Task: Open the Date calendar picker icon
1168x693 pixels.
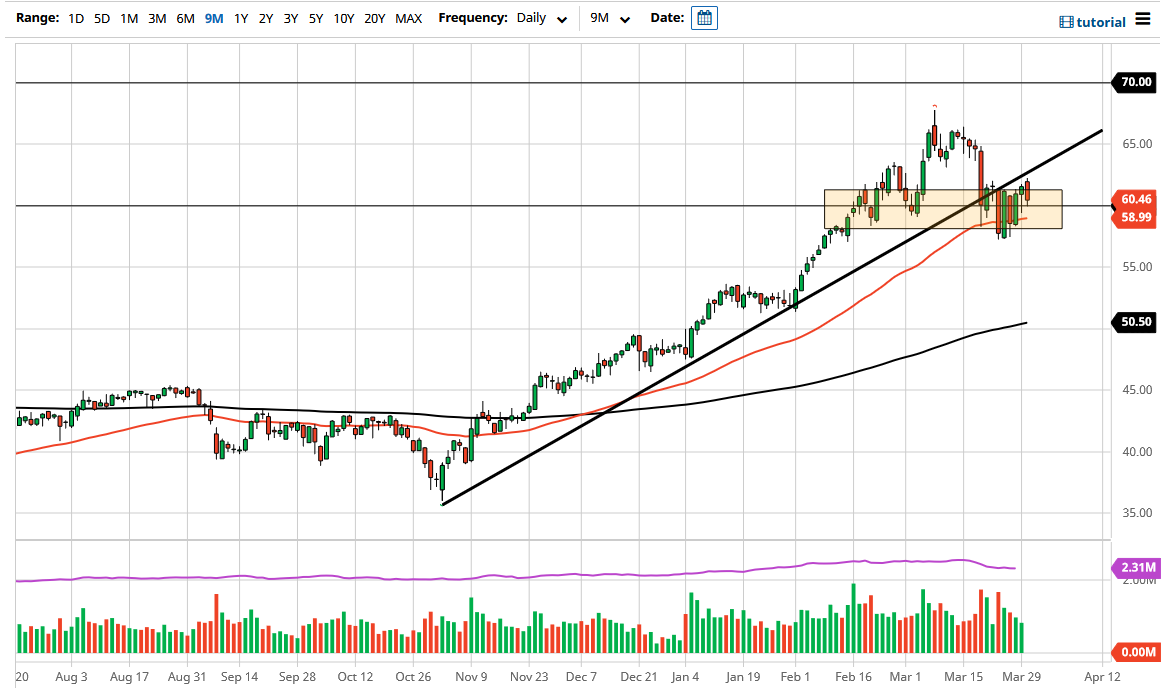Action: (x=703, y=18)
